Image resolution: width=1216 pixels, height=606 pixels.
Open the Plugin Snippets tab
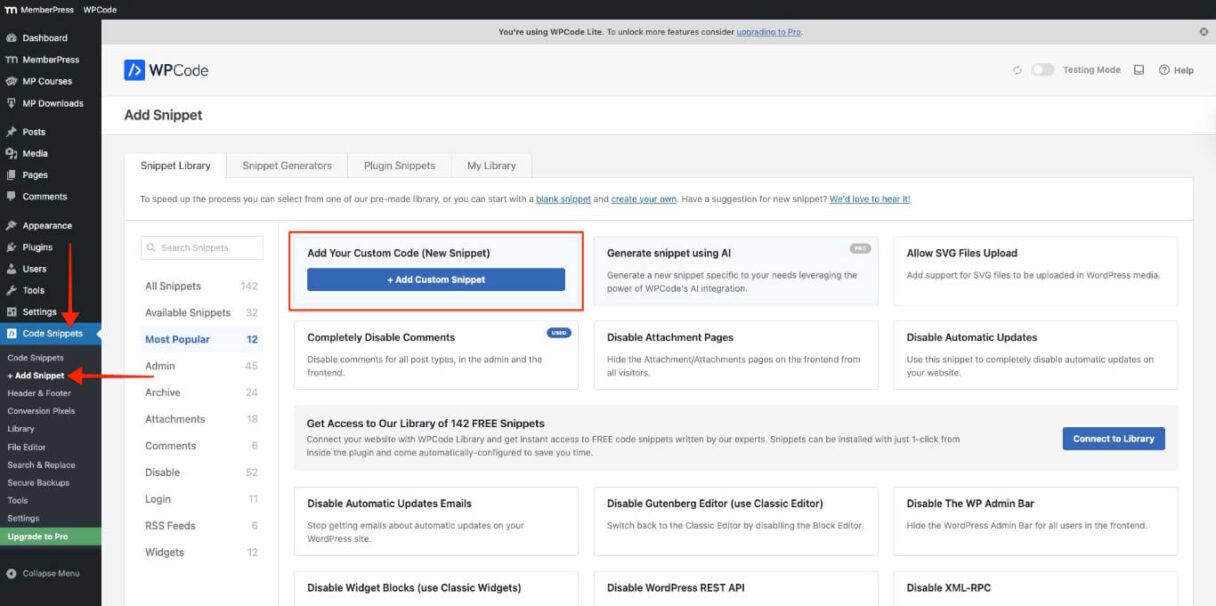pyautogui.click(x=399, y=166)
